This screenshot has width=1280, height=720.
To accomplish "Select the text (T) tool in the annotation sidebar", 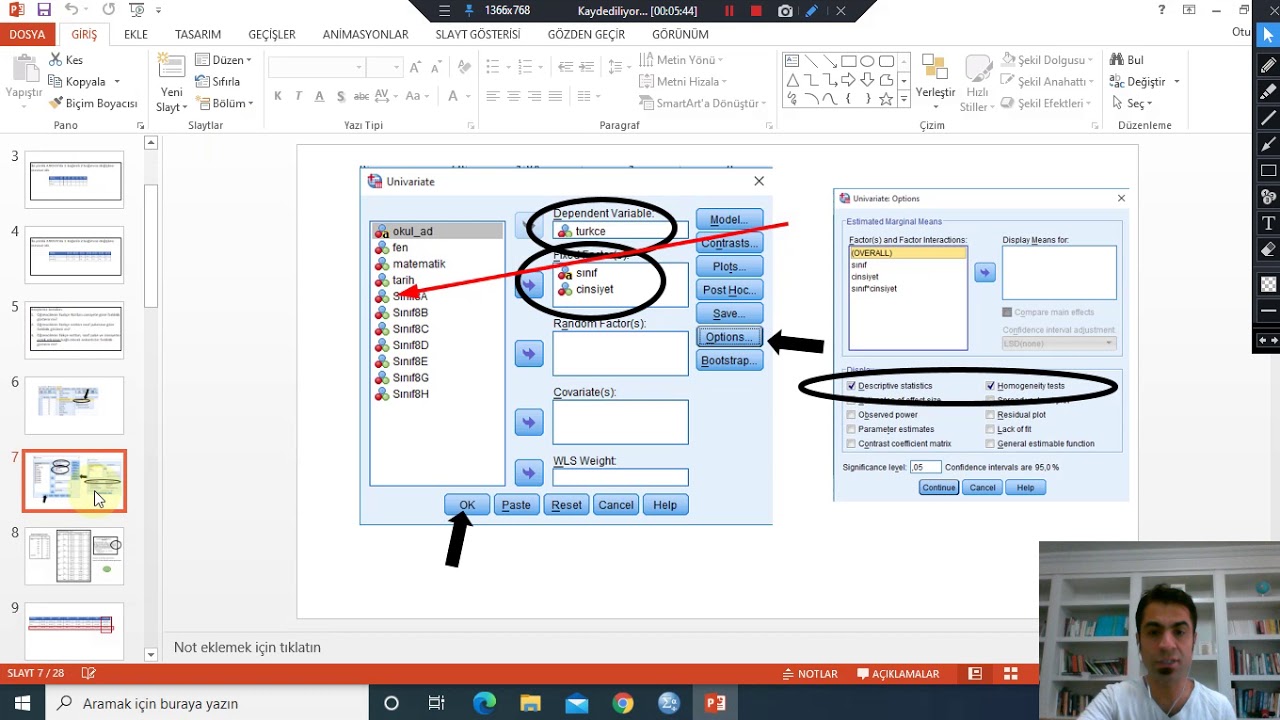I will click(x=1268, y=223).
